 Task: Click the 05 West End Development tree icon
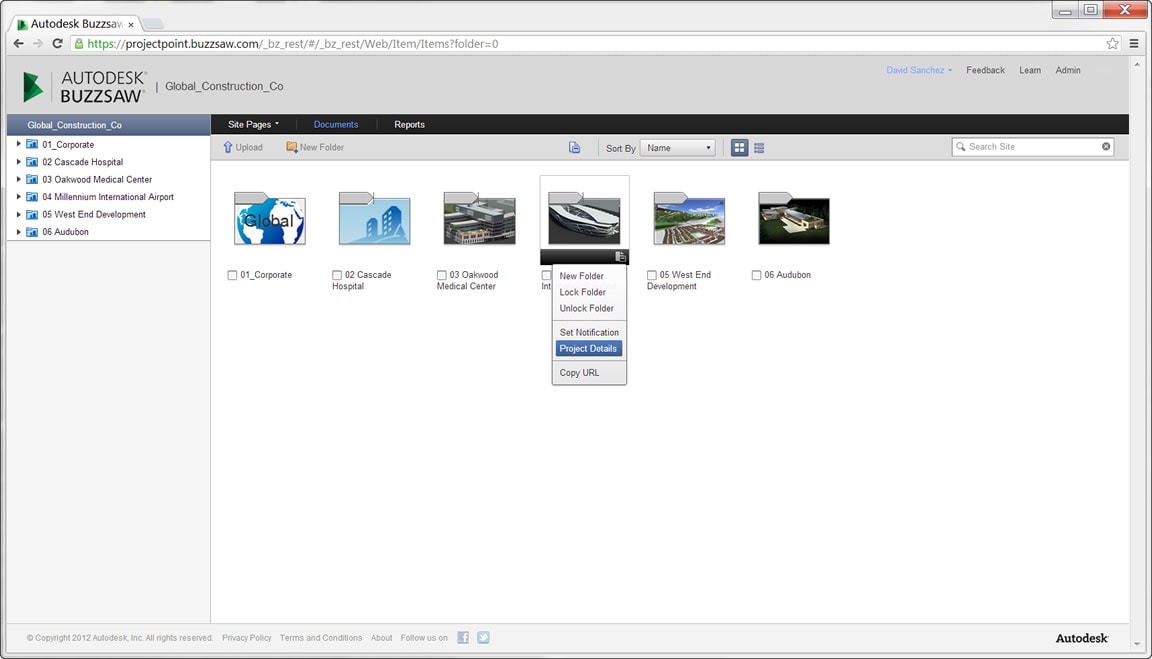[32, 215]
